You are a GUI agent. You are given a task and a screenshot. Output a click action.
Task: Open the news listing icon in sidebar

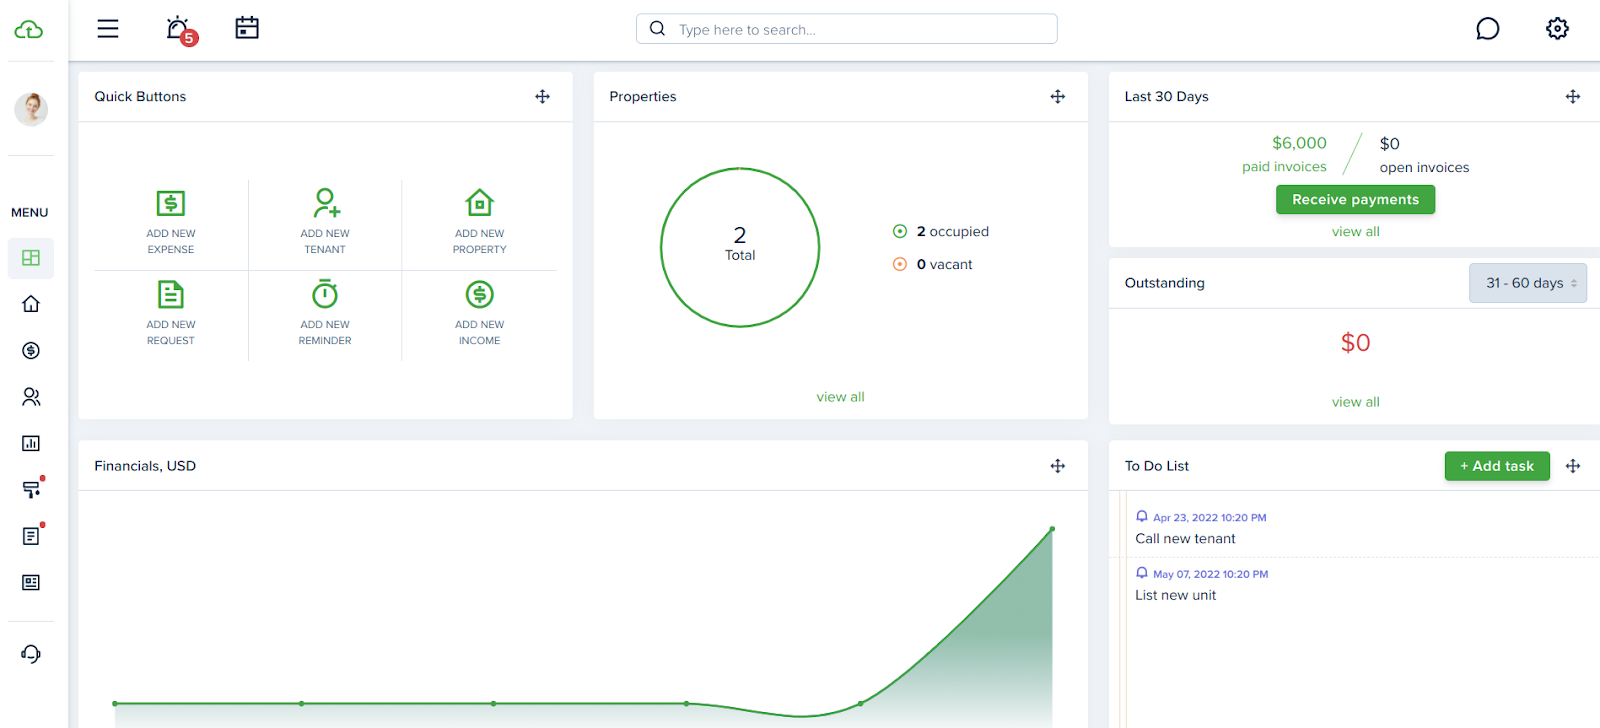(x=31, y=583)
